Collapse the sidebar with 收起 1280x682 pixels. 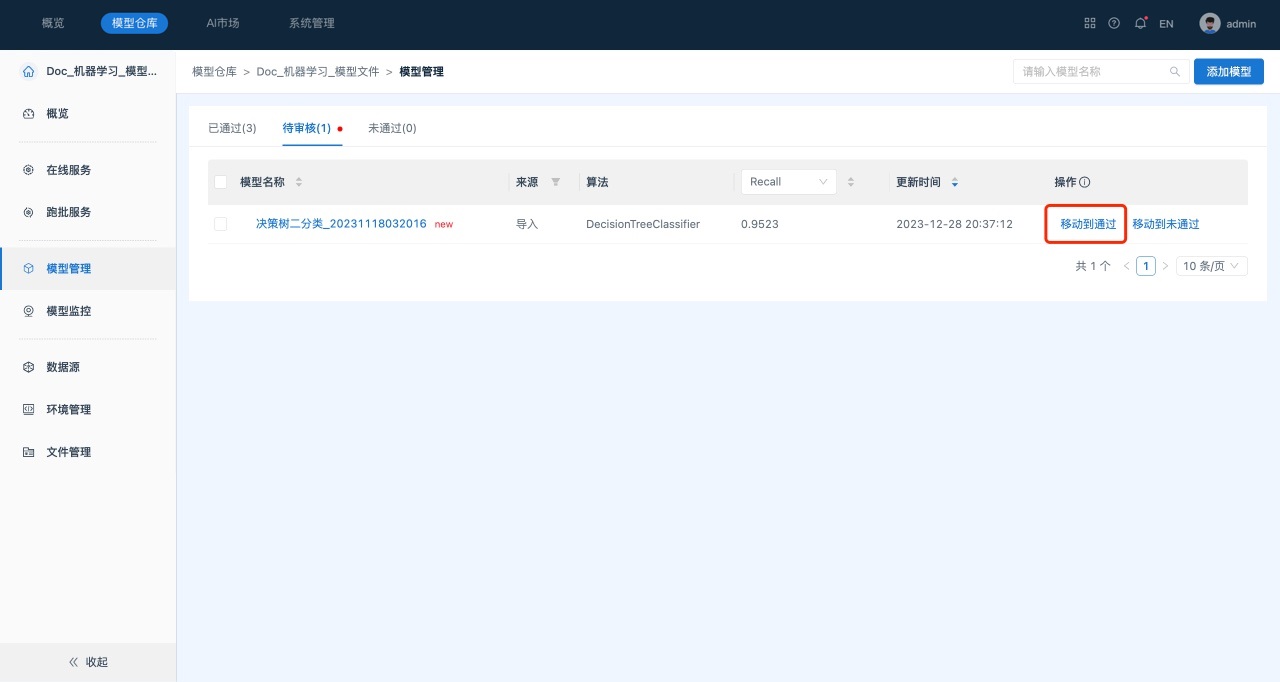[x=88, y=662]
